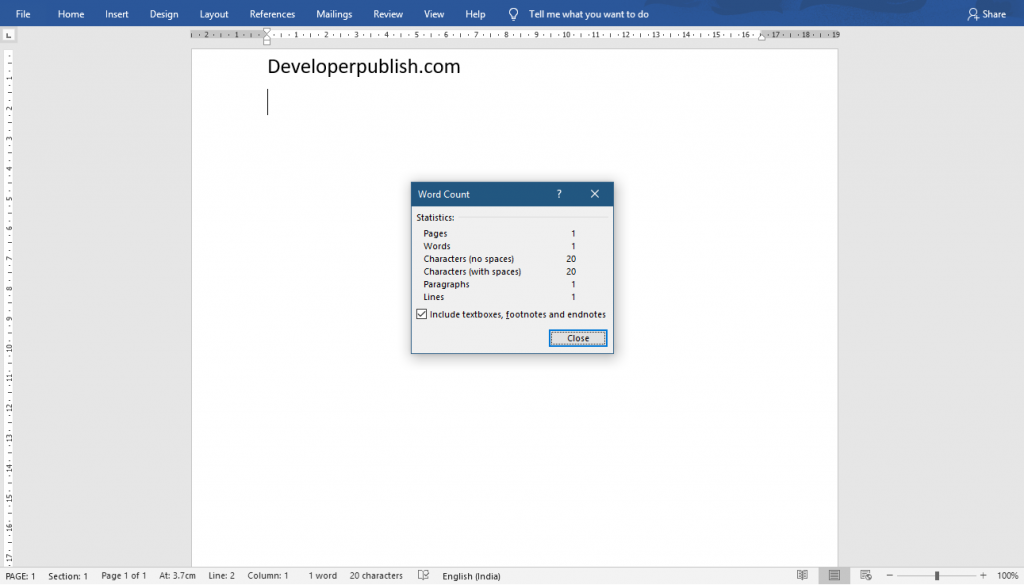
Task: Open the Mailings ribbon tab
Action: (333, 13)
